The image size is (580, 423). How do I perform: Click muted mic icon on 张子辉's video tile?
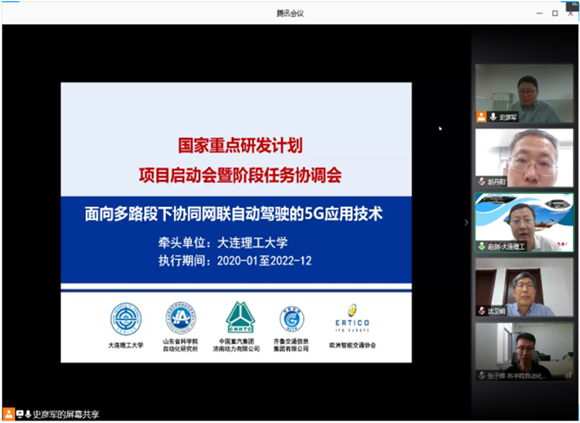coord(482,376)
